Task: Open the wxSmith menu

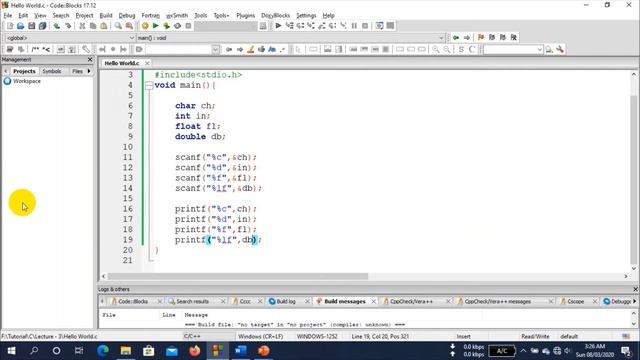Action: tap(177, 16)
